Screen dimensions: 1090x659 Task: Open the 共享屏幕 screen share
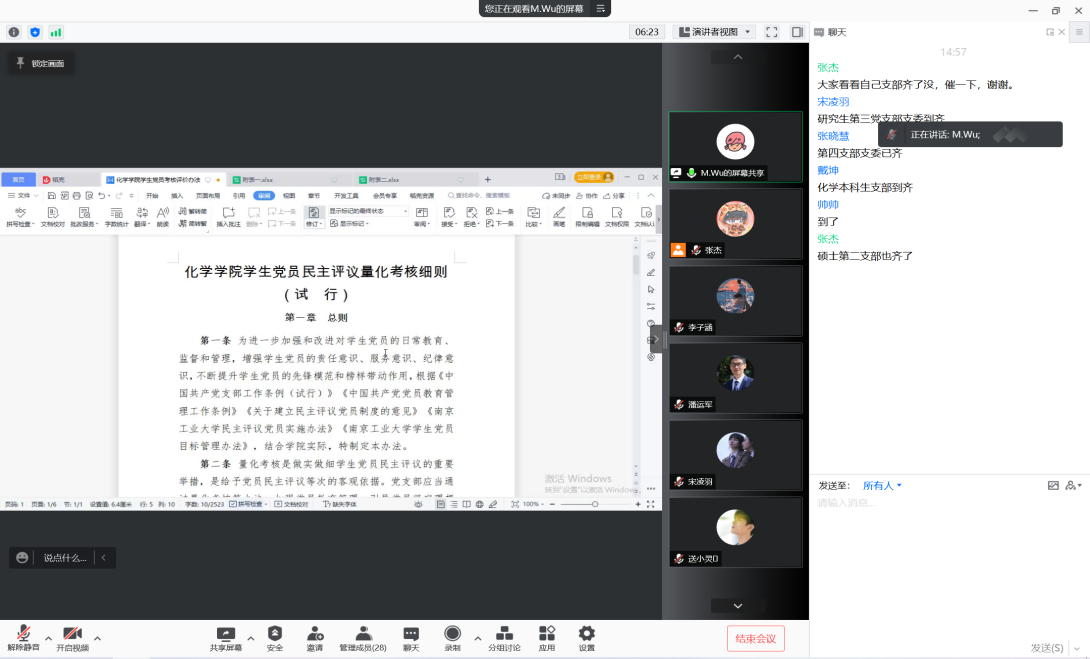coord(225,636)
